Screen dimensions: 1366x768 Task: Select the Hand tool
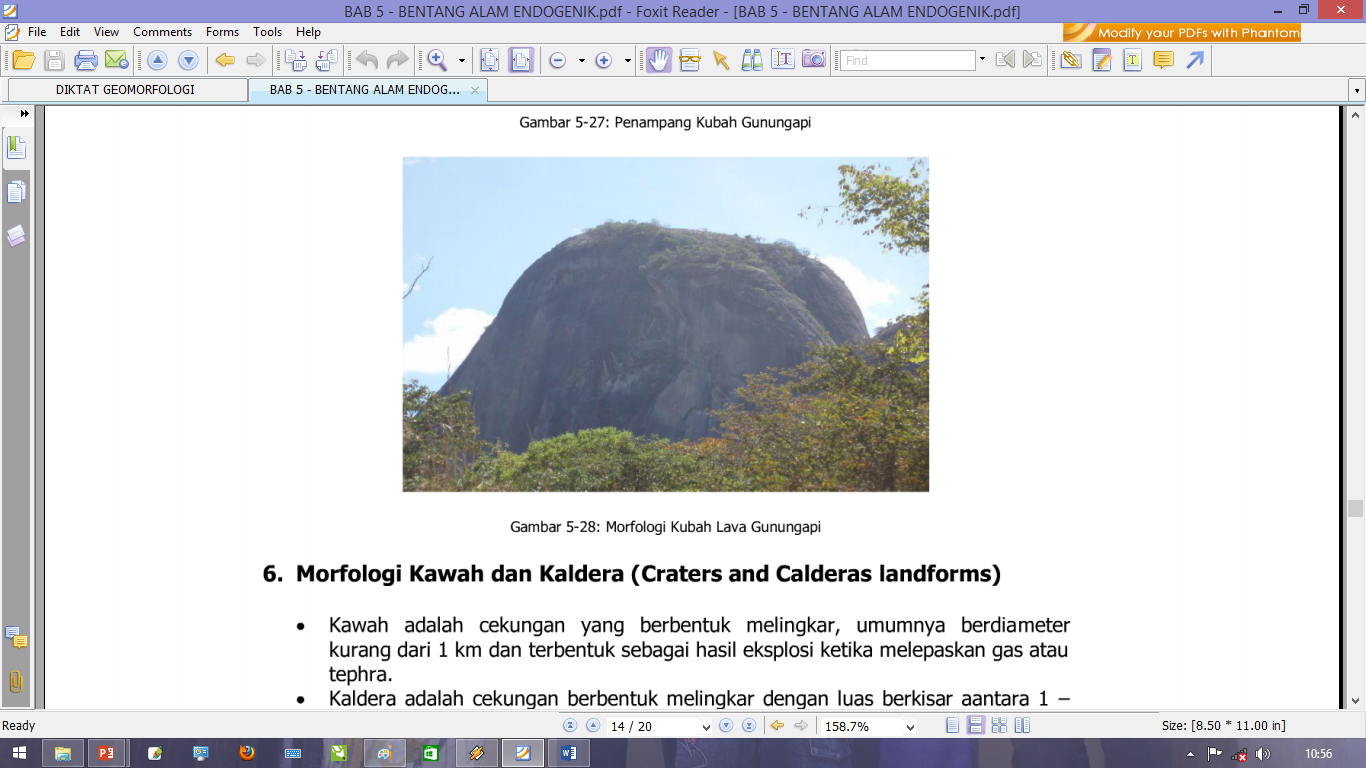point(658,60)
